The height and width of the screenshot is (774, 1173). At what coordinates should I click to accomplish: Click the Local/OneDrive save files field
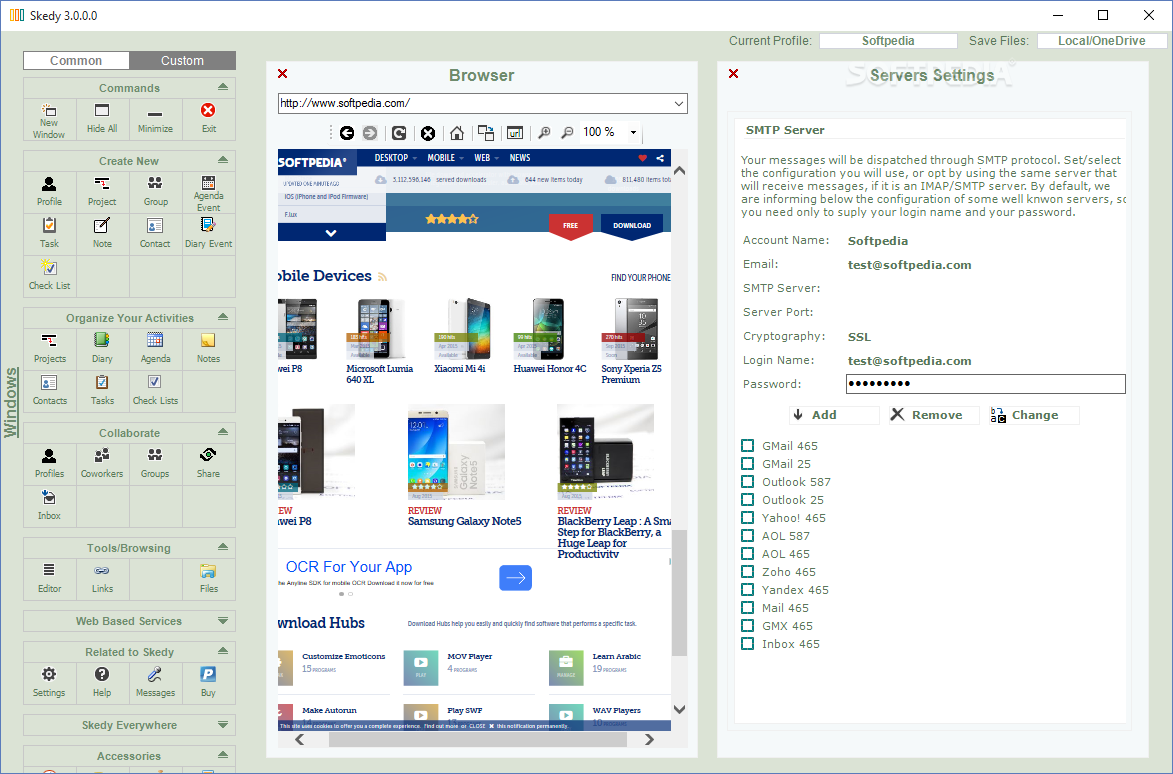[1101, 41]
